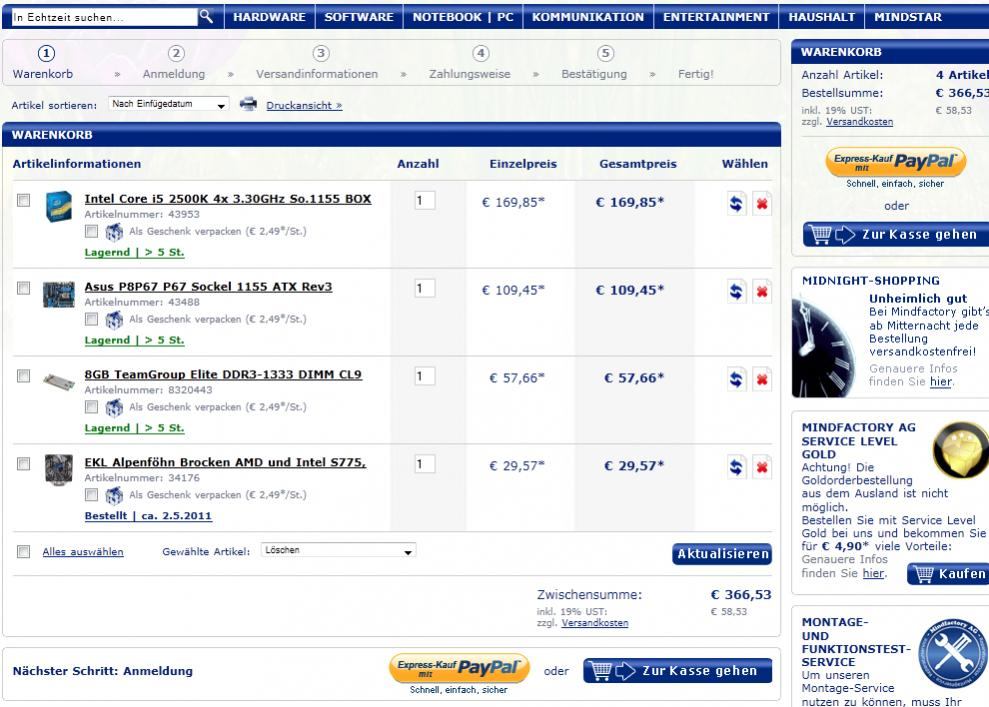Open the Druckansicht link
This screenshot has height=707, width=989.
(x=304, y=105)
